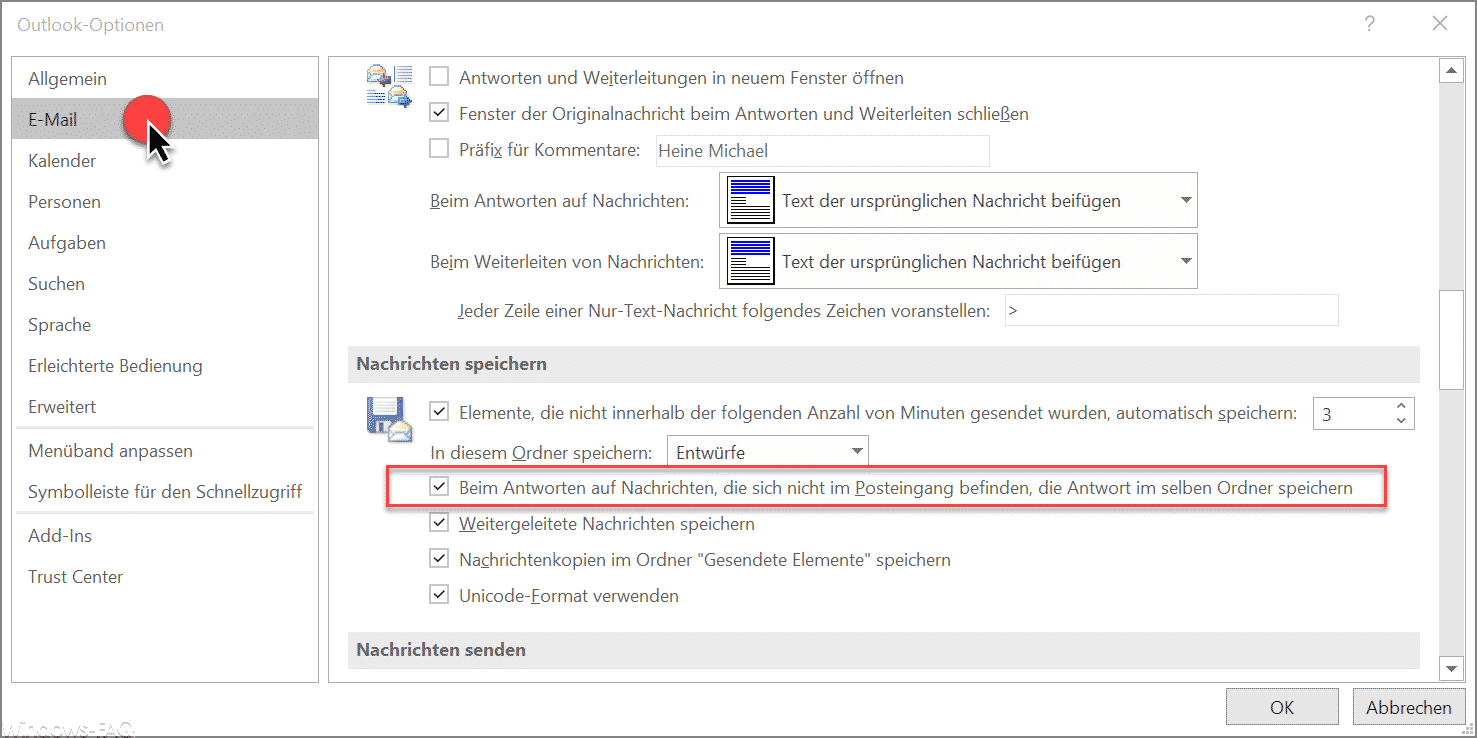The image size is (1477, 738).
Task: Open the Erweitert options category
Action: 165,406
